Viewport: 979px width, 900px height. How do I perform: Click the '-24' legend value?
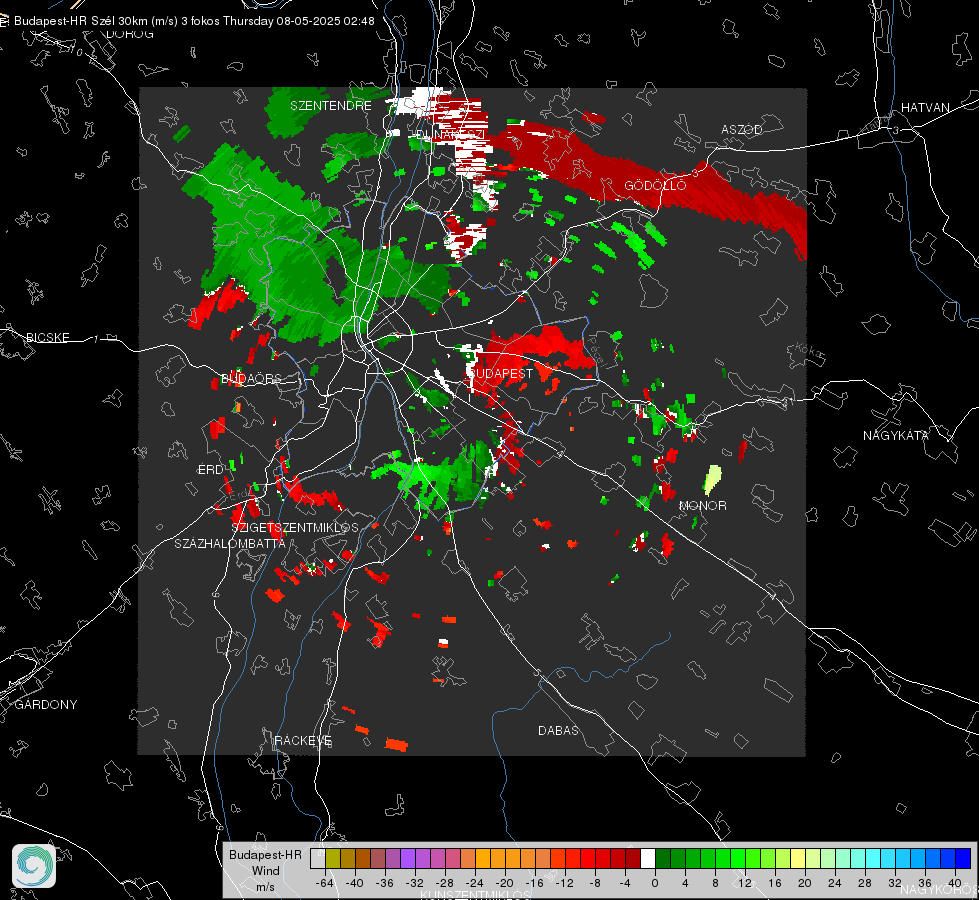[x=475, y=883]
